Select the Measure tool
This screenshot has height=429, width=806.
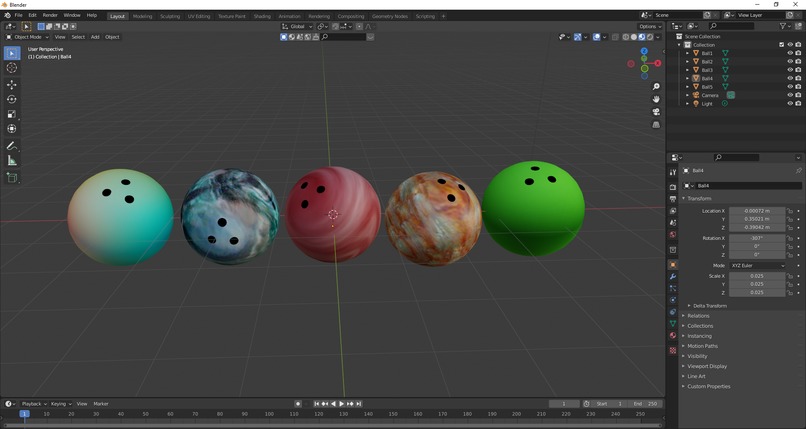coord(12,161)
